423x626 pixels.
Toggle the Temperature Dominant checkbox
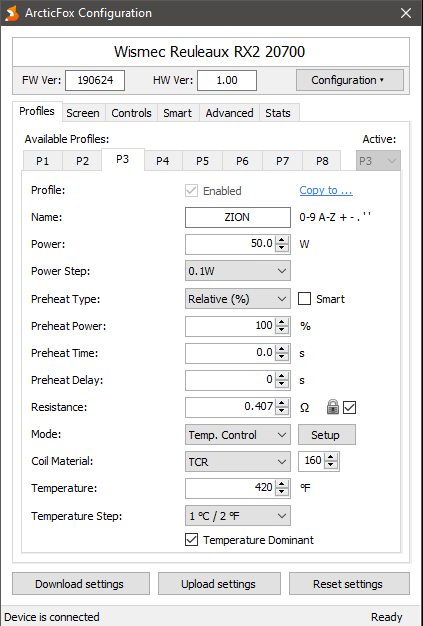pyautogui.click(x=192, y=540)
